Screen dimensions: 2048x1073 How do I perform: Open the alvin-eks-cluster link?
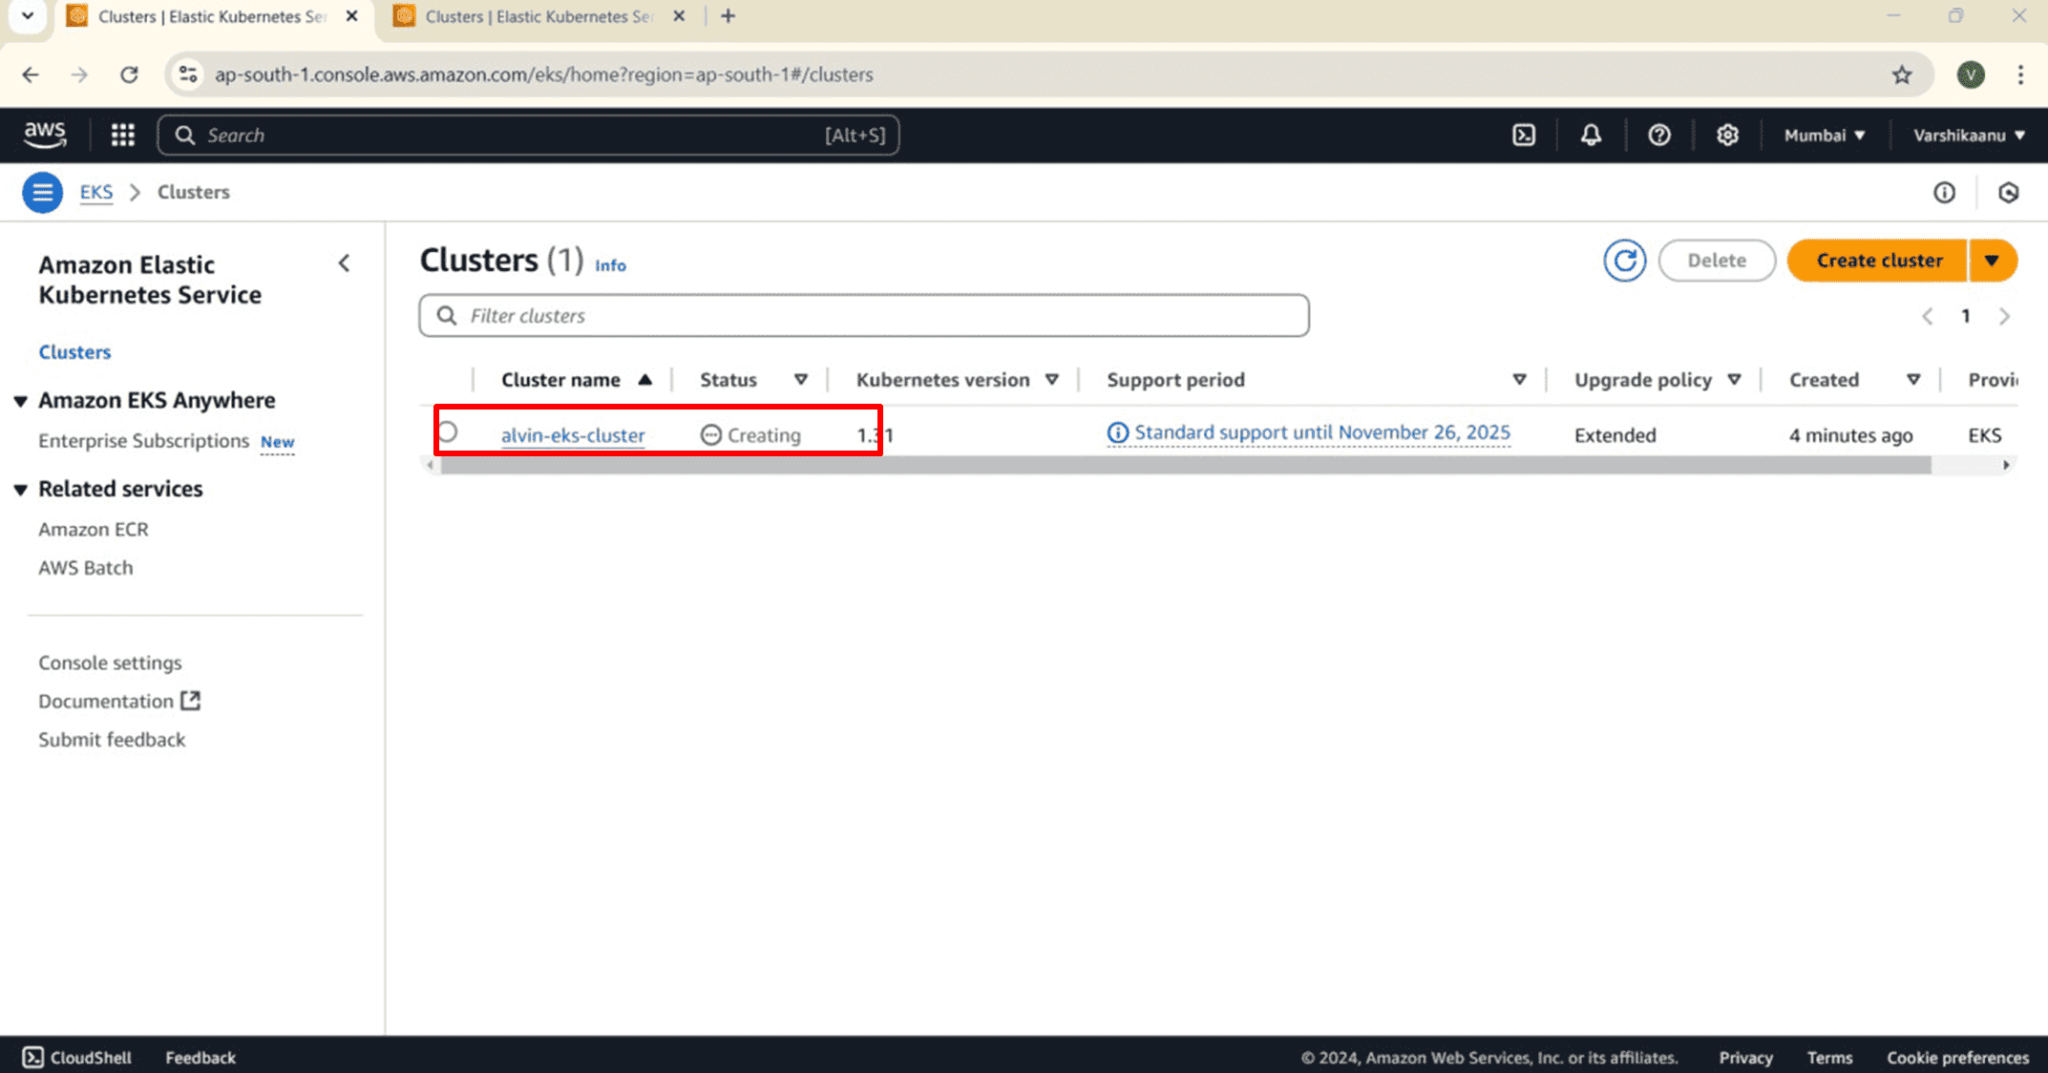point(572,435)
